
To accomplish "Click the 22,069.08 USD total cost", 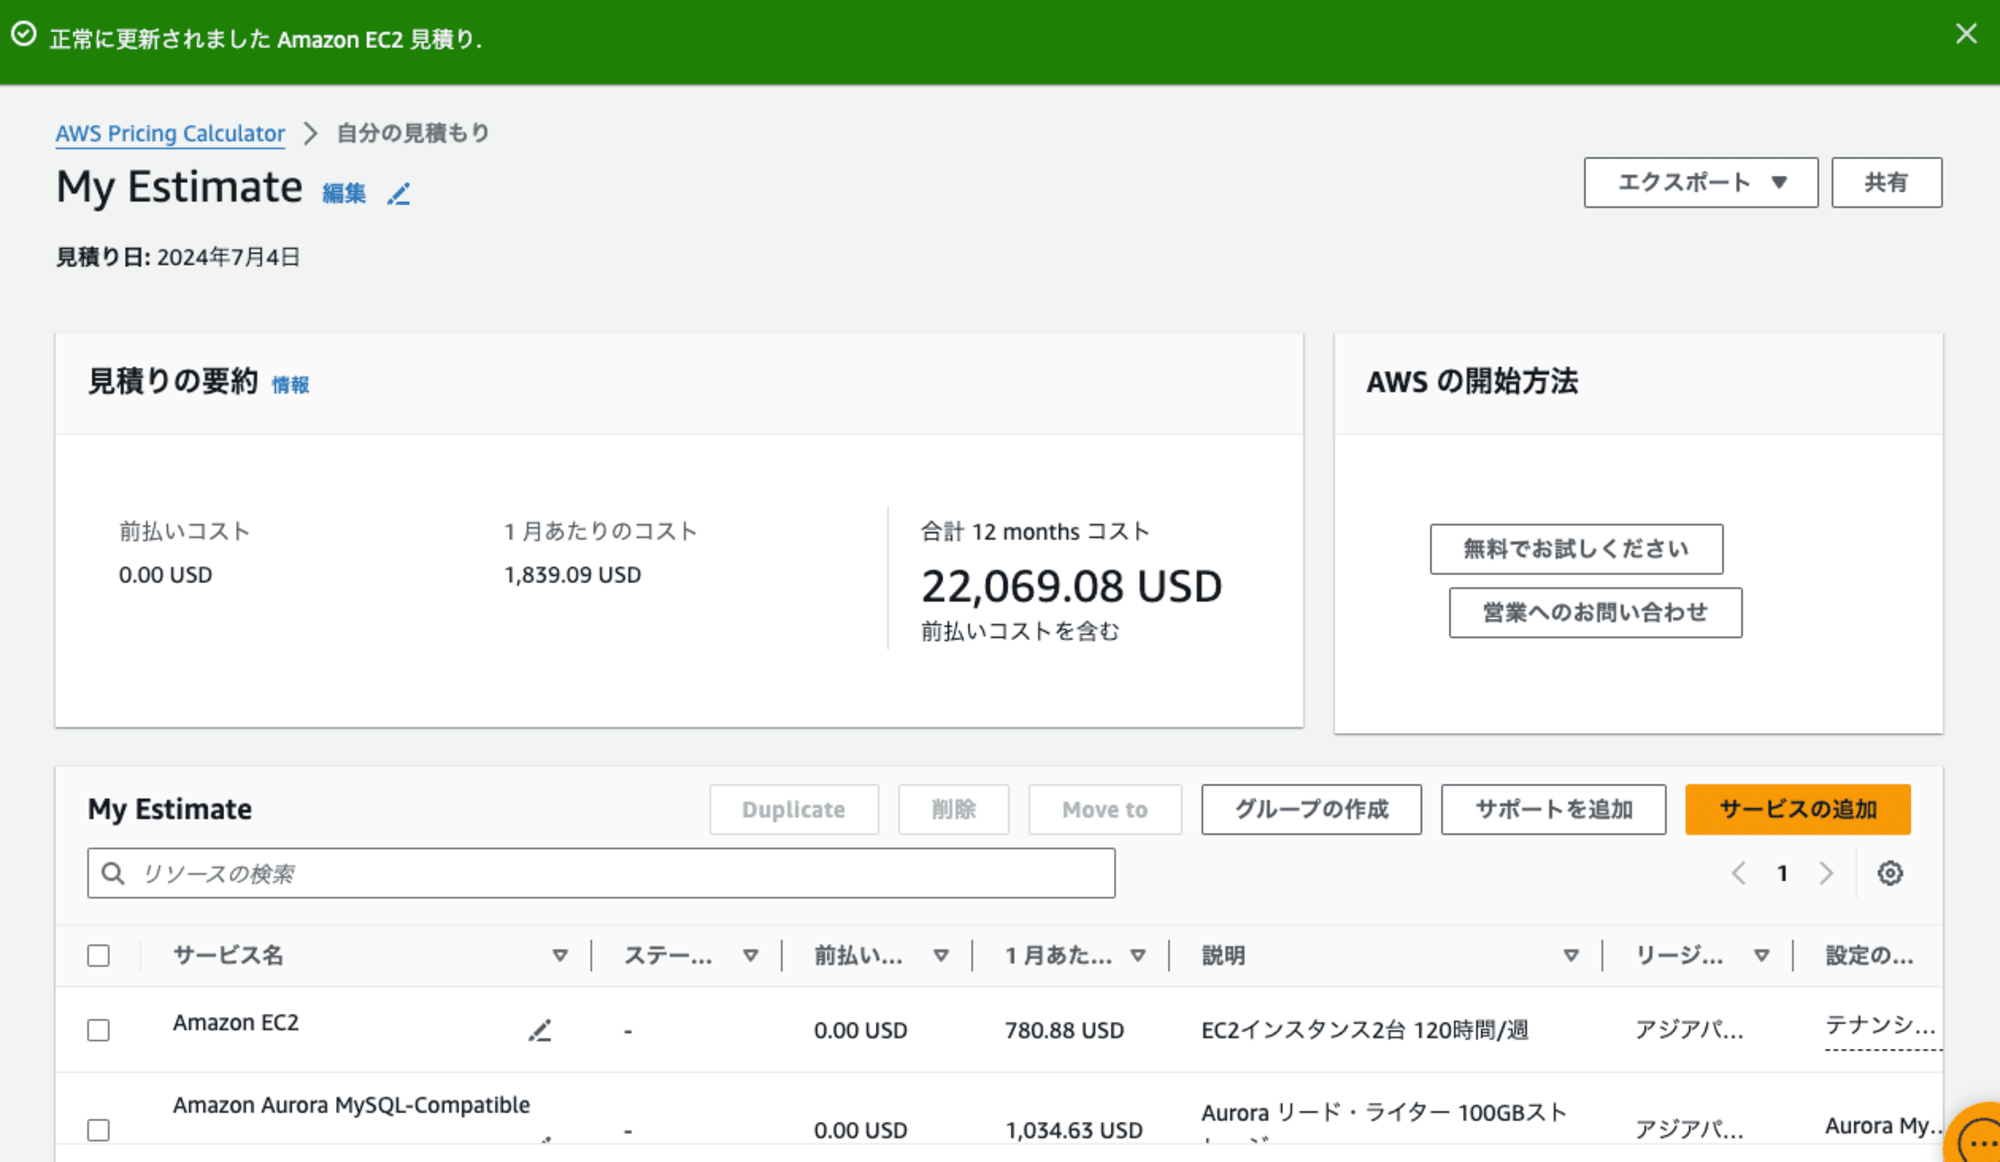I will point(1071,586).
